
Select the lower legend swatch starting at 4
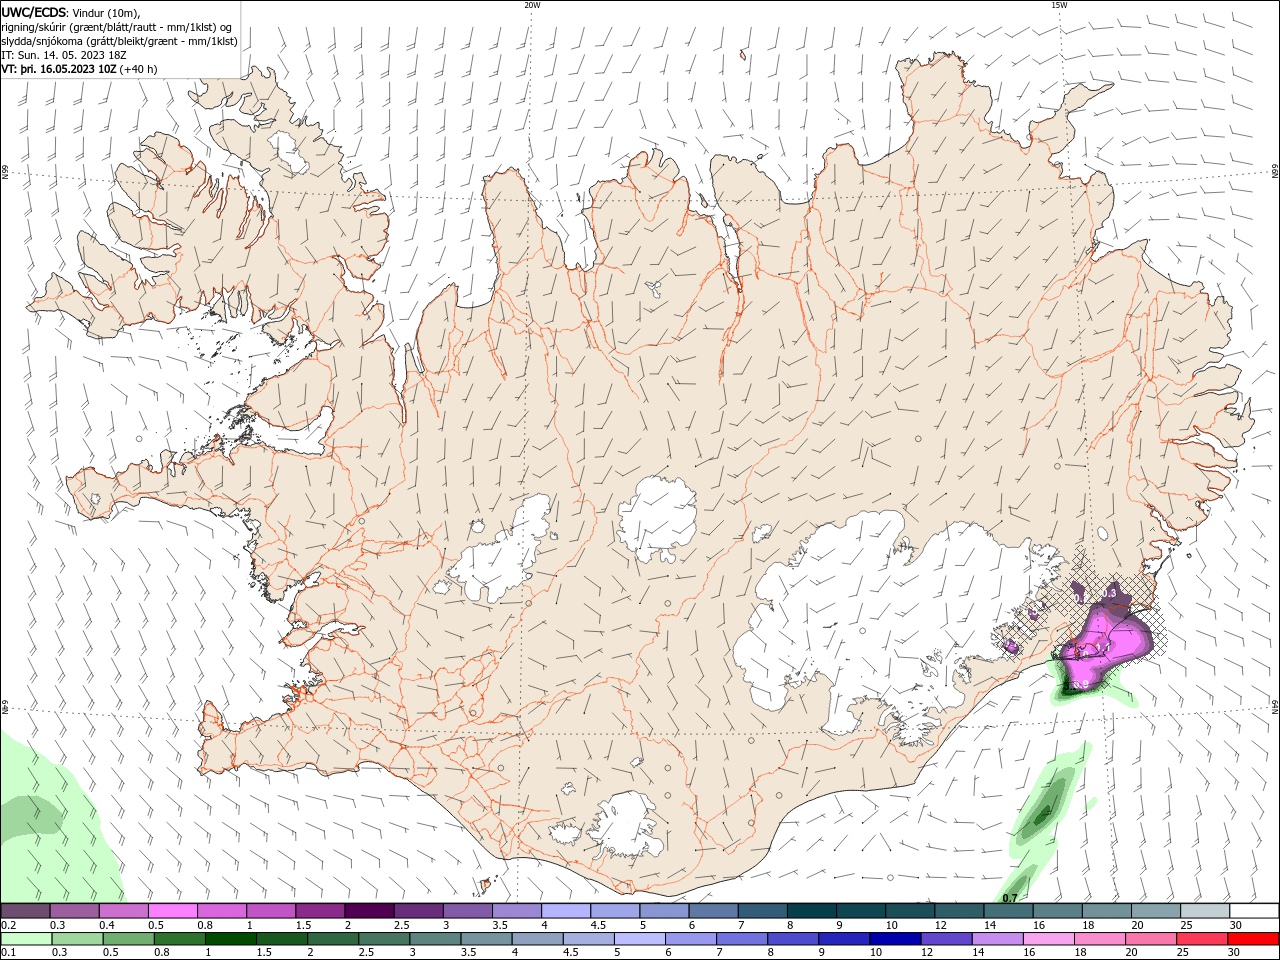(x=536, y=939)
